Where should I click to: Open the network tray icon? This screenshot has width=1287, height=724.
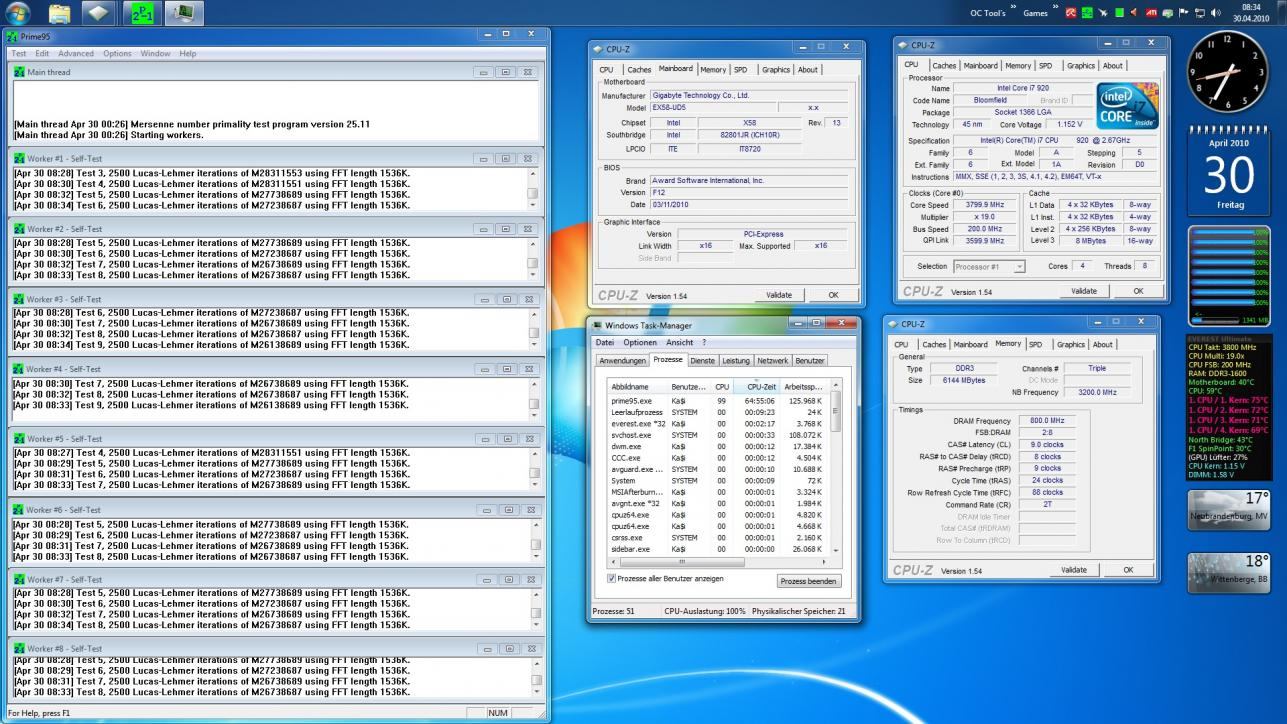1199,13
